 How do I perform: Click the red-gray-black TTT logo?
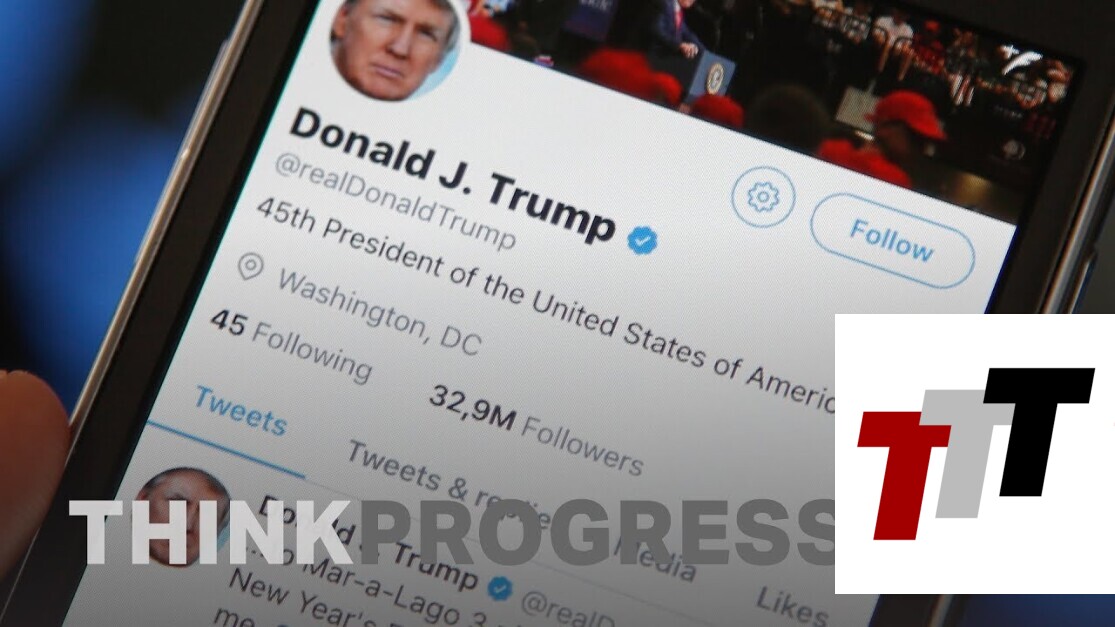coord(975,453)
